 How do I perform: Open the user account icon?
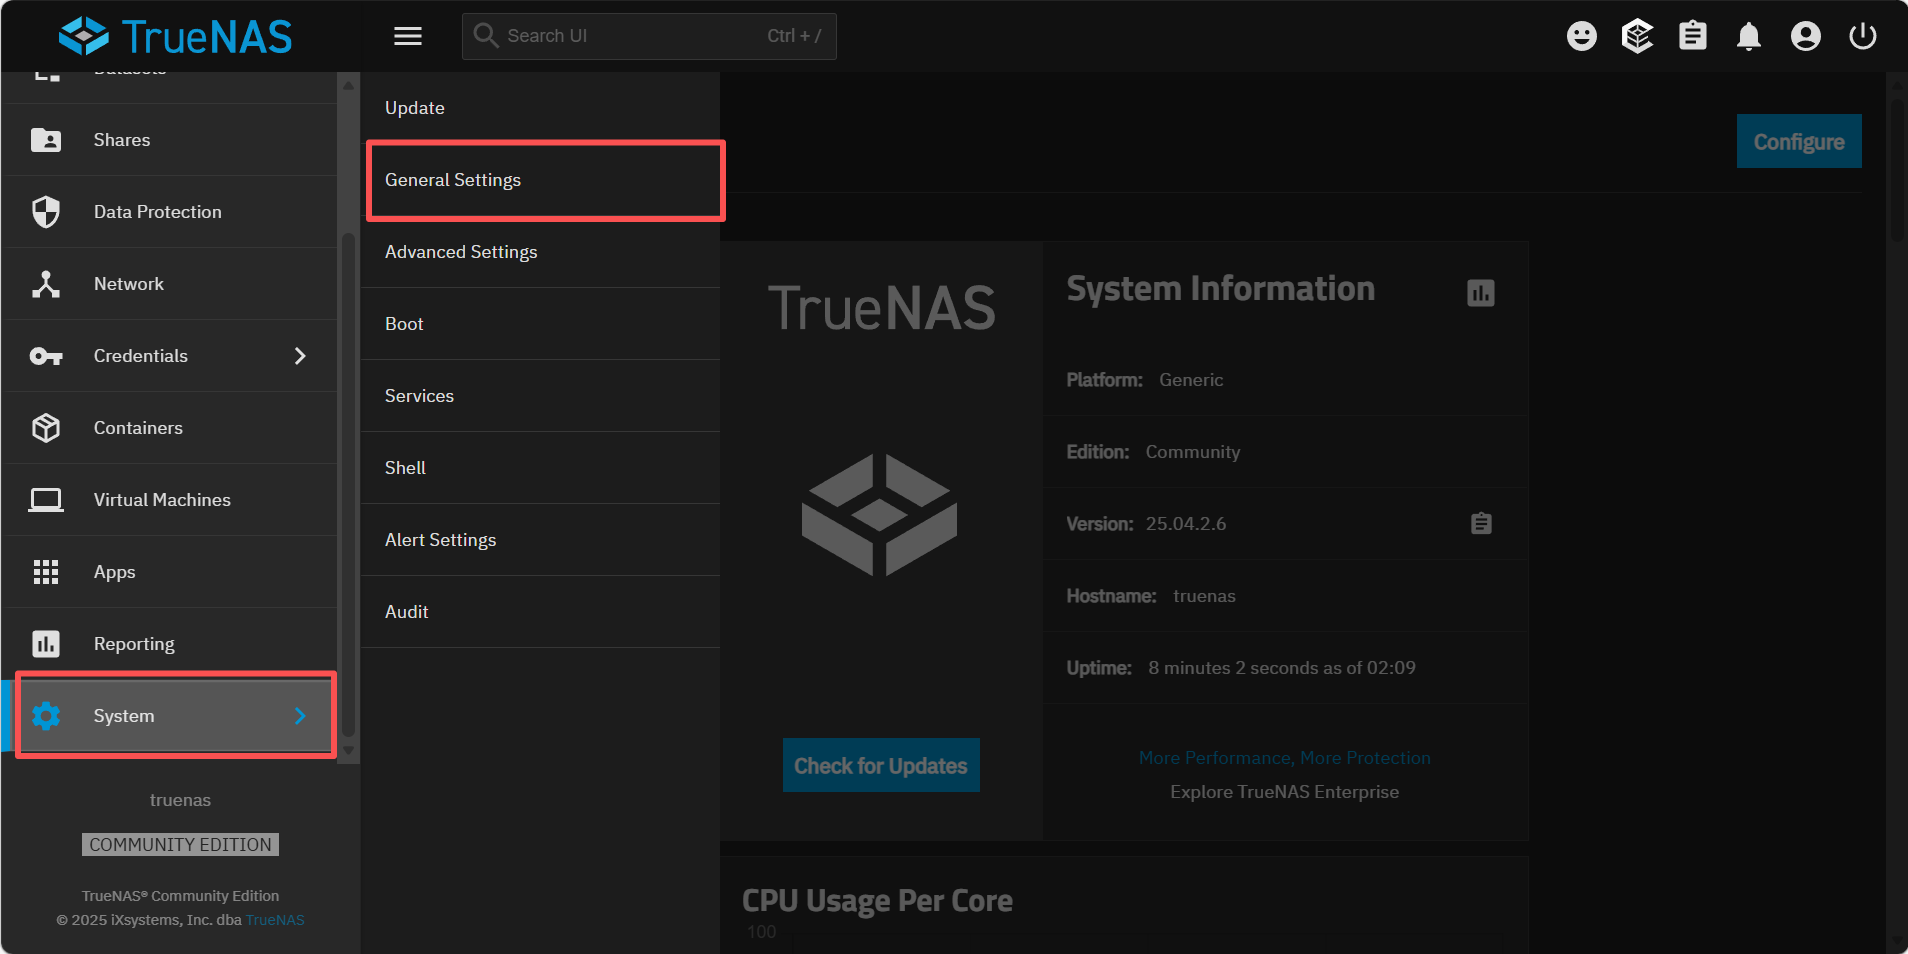[x=1805, y=36]
